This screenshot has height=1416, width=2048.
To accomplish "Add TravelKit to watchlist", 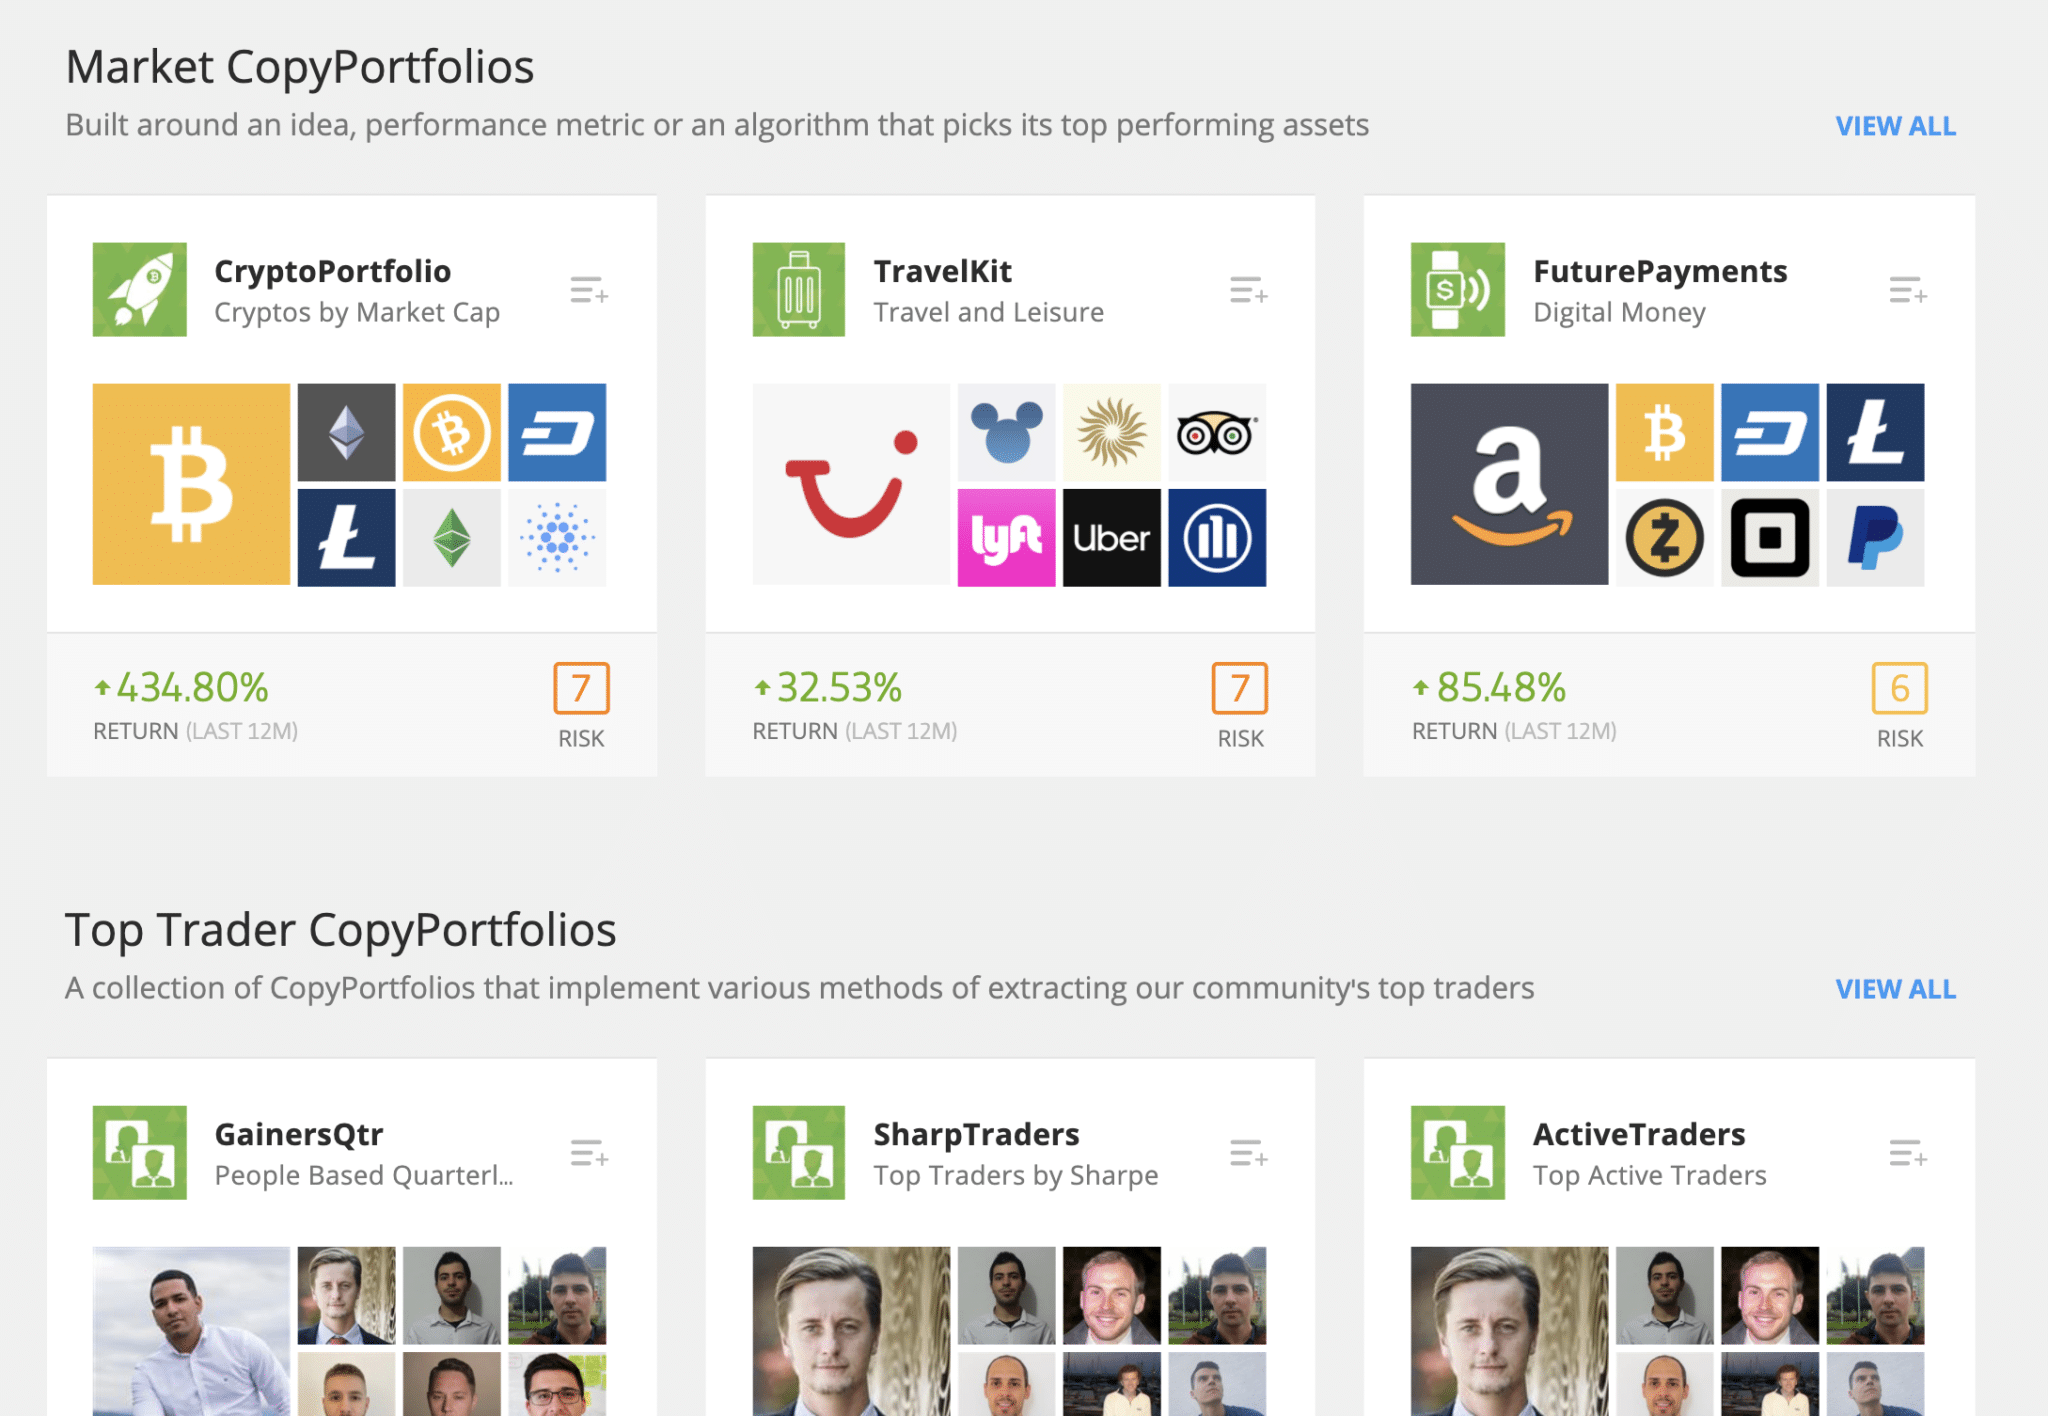I will coord(1248,290).
